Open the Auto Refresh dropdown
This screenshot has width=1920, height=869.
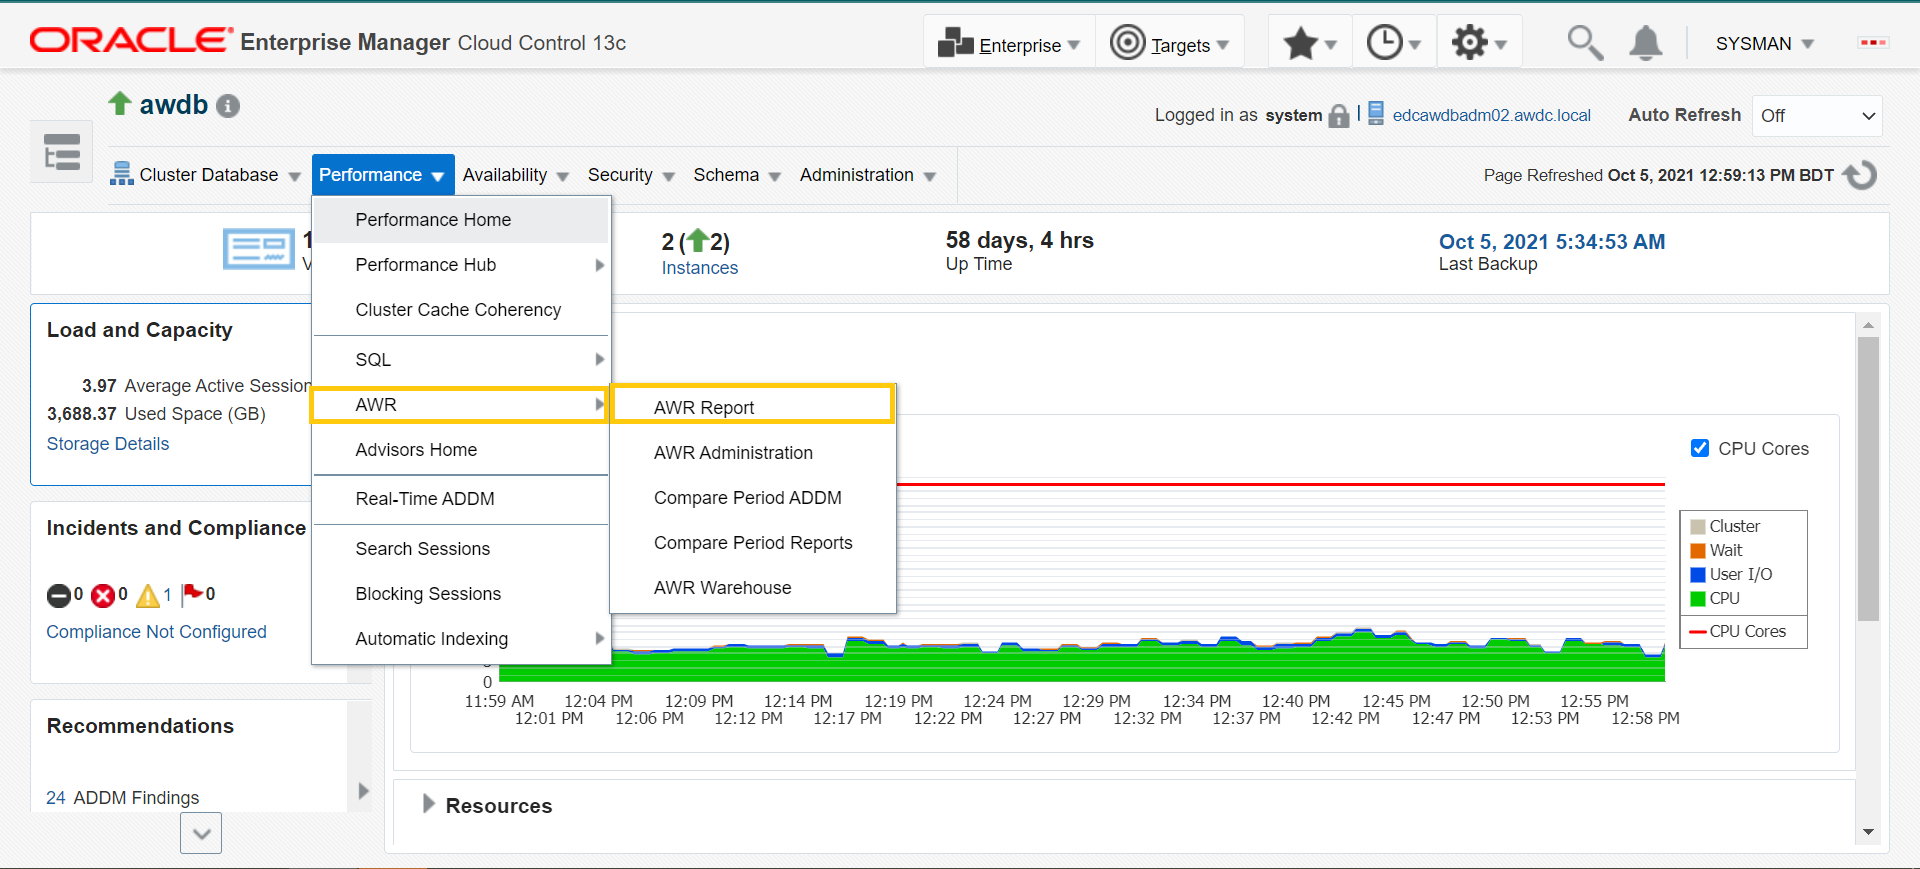point(1817,116)
